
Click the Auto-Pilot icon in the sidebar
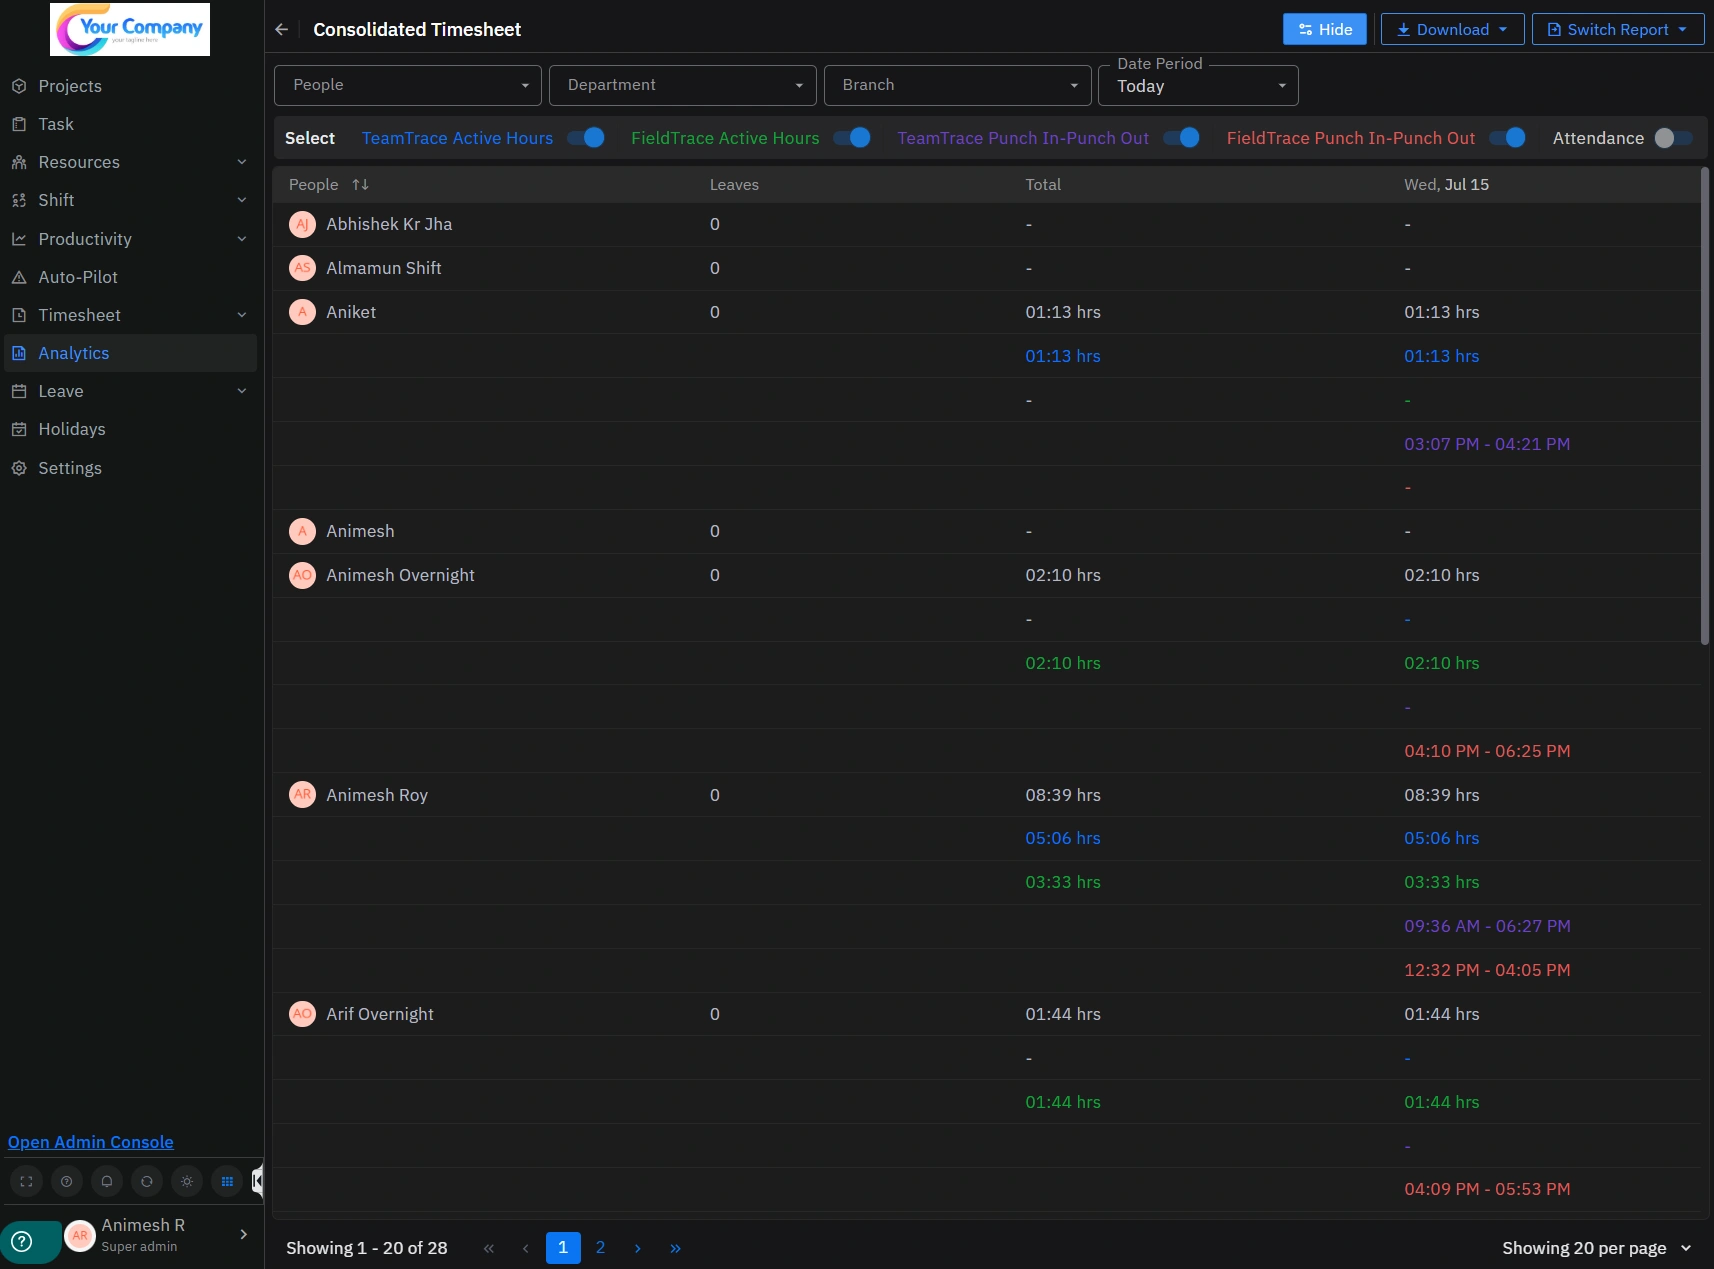coord(19,277)
